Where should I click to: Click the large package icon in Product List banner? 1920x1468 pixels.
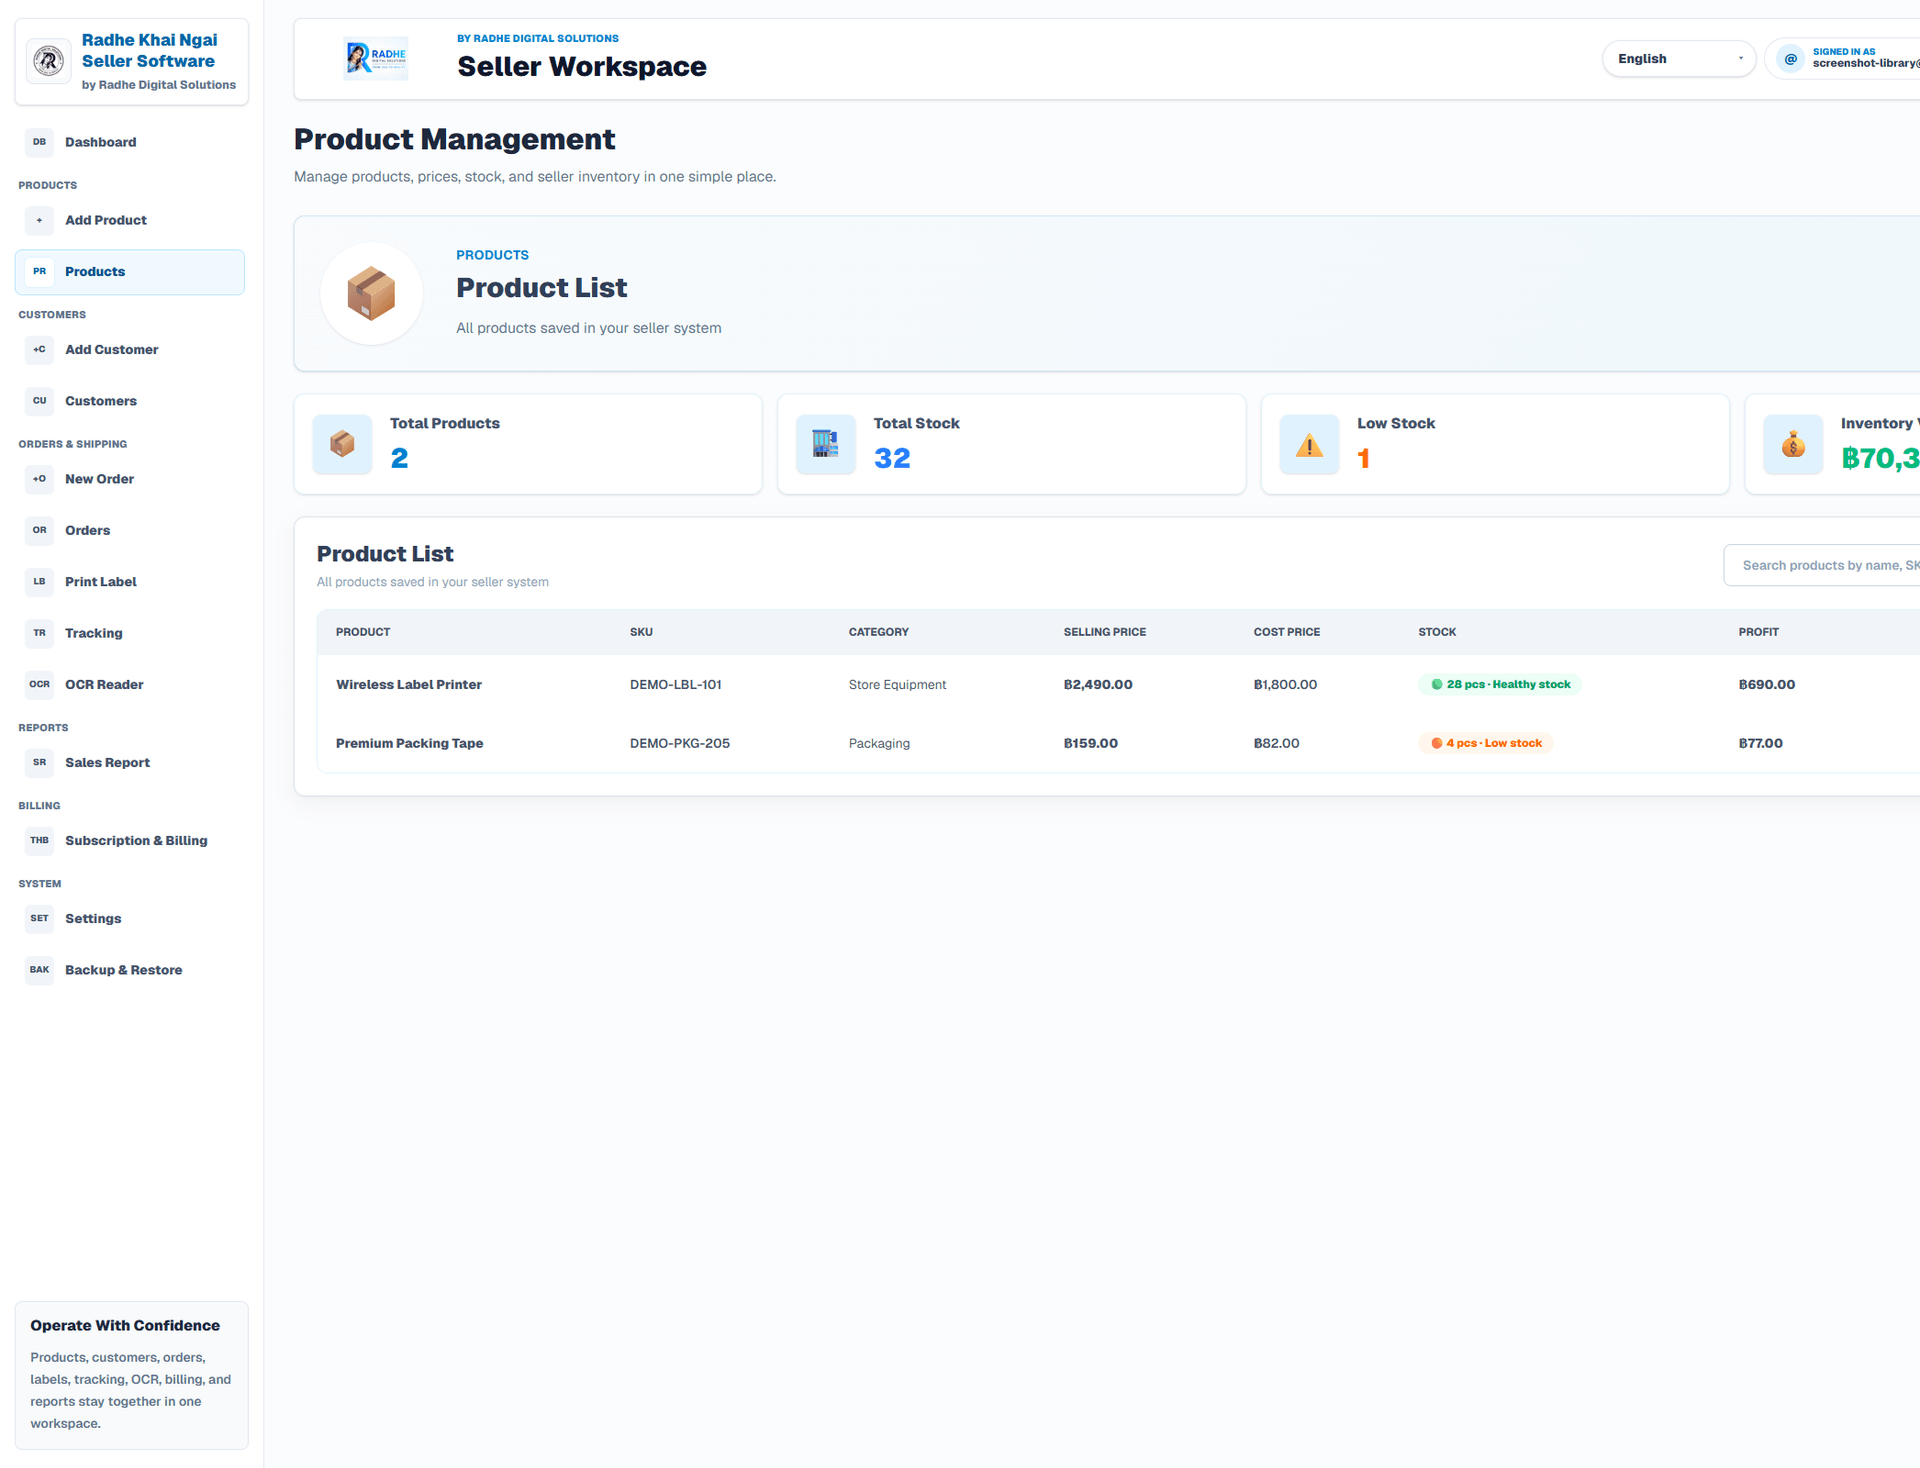coord(371,294)
